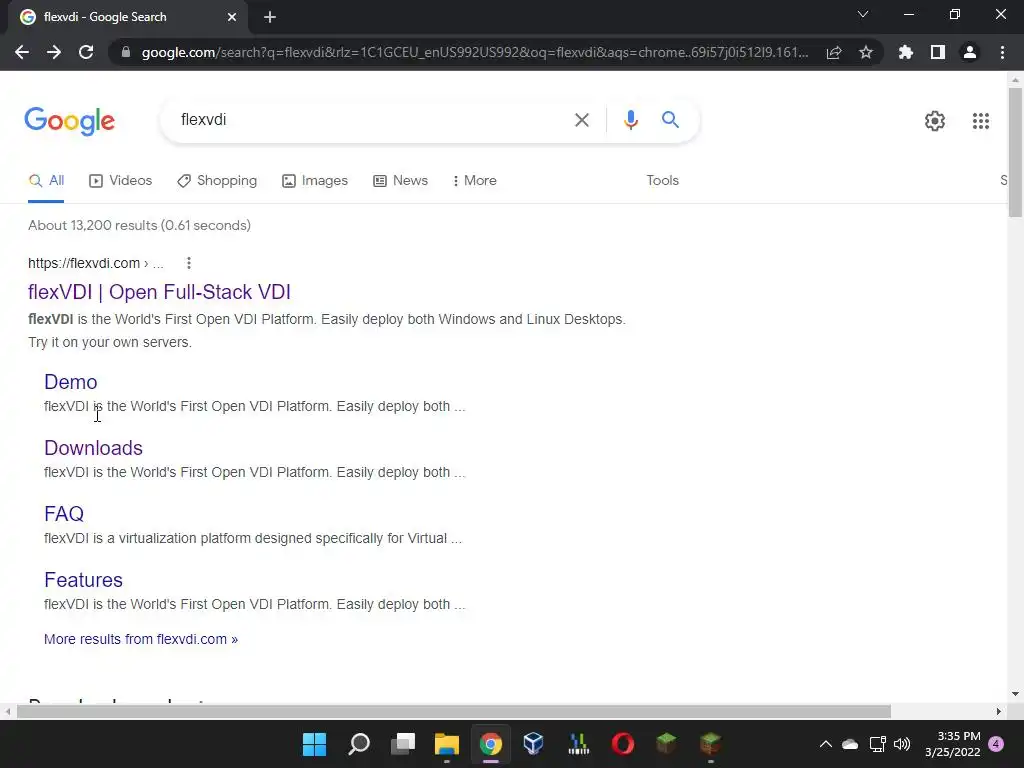Click the scroll down arrow
The image size is (1024, 768).
(x=1015, y=694)
